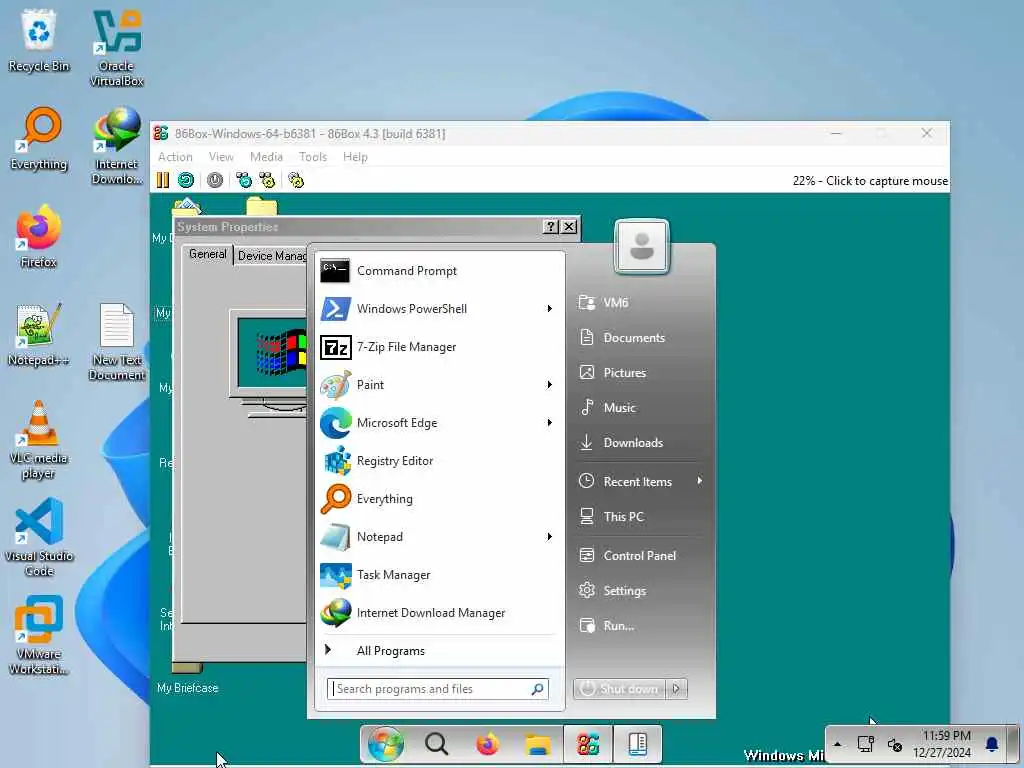Screen dimensions: 1024x768
Task: Pause emulation with the 86Box pause icon
Action: tap(163, 180)
